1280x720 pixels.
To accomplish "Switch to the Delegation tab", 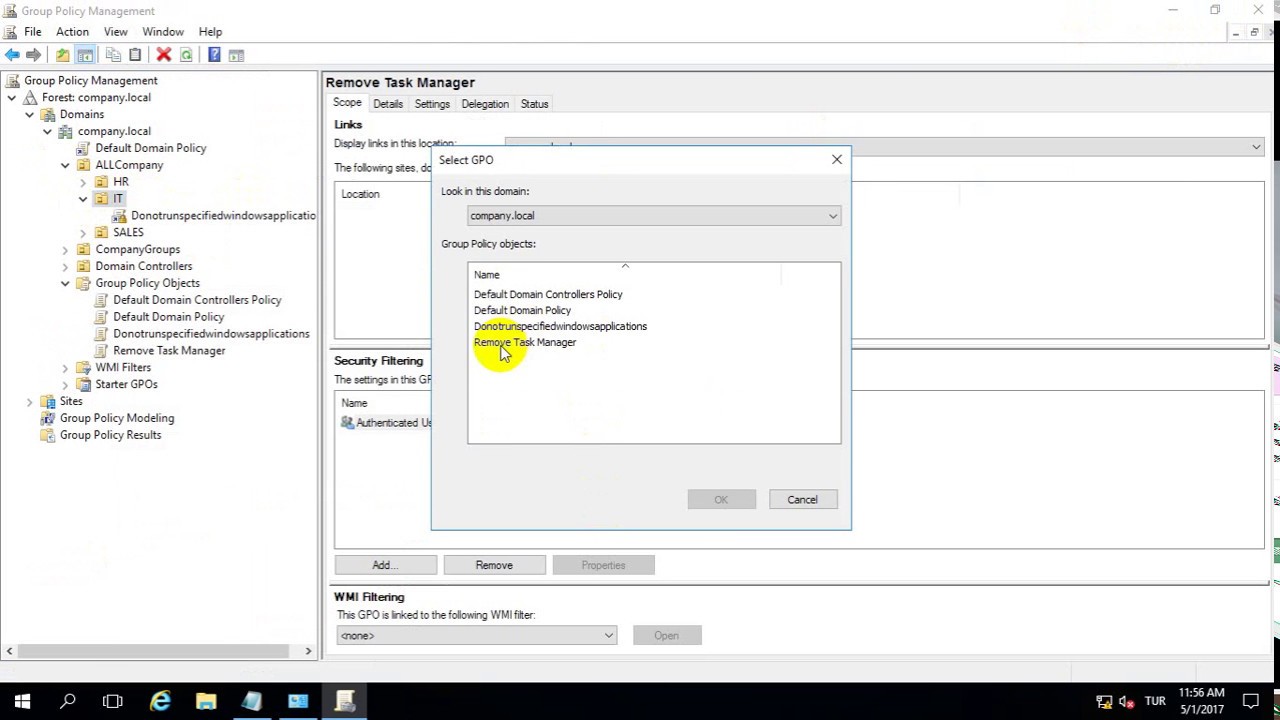I will coord(485,104).
